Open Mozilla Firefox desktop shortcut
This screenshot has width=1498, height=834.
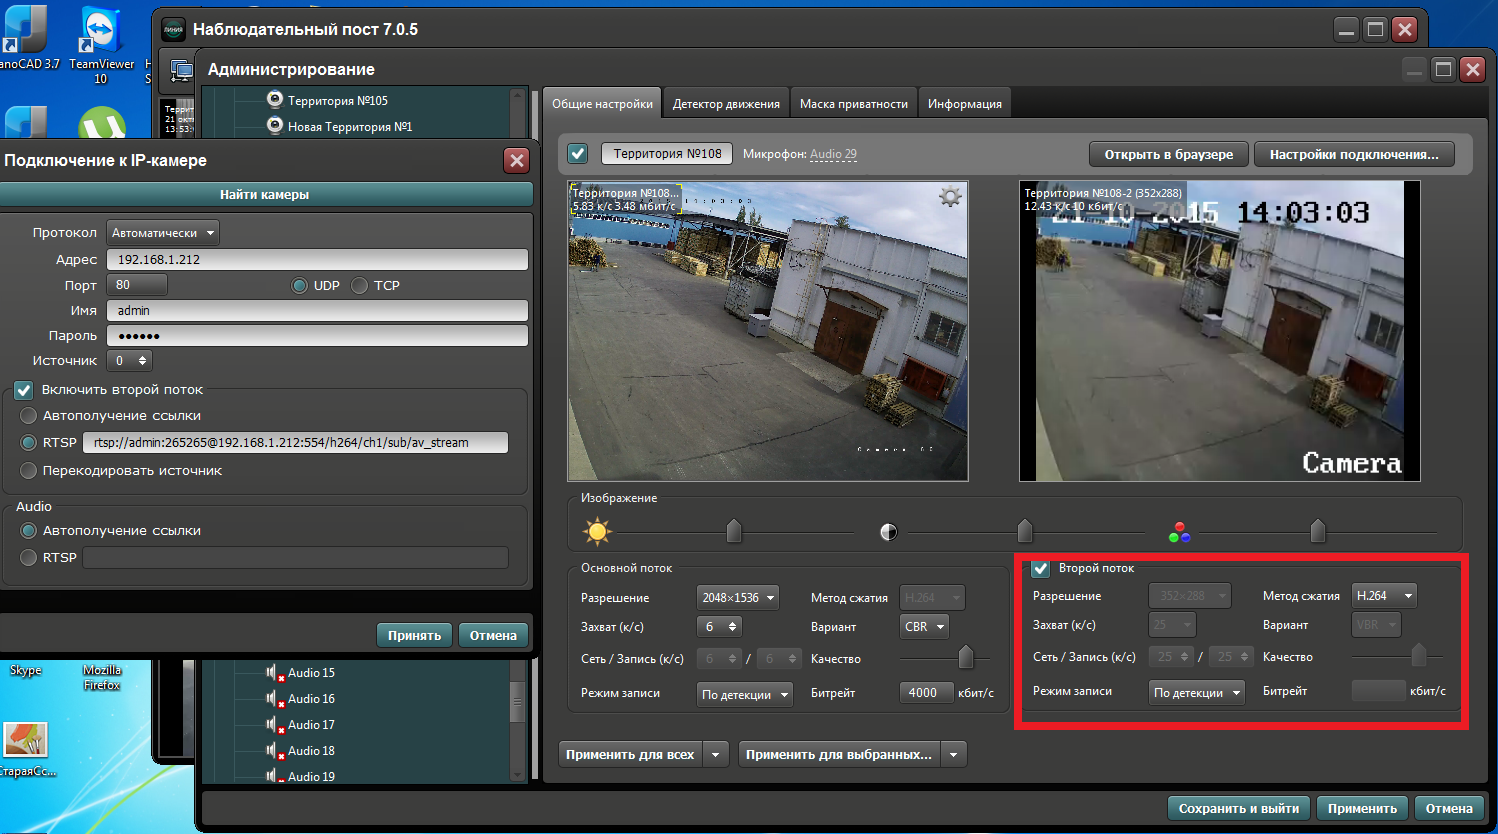(101, 677)
